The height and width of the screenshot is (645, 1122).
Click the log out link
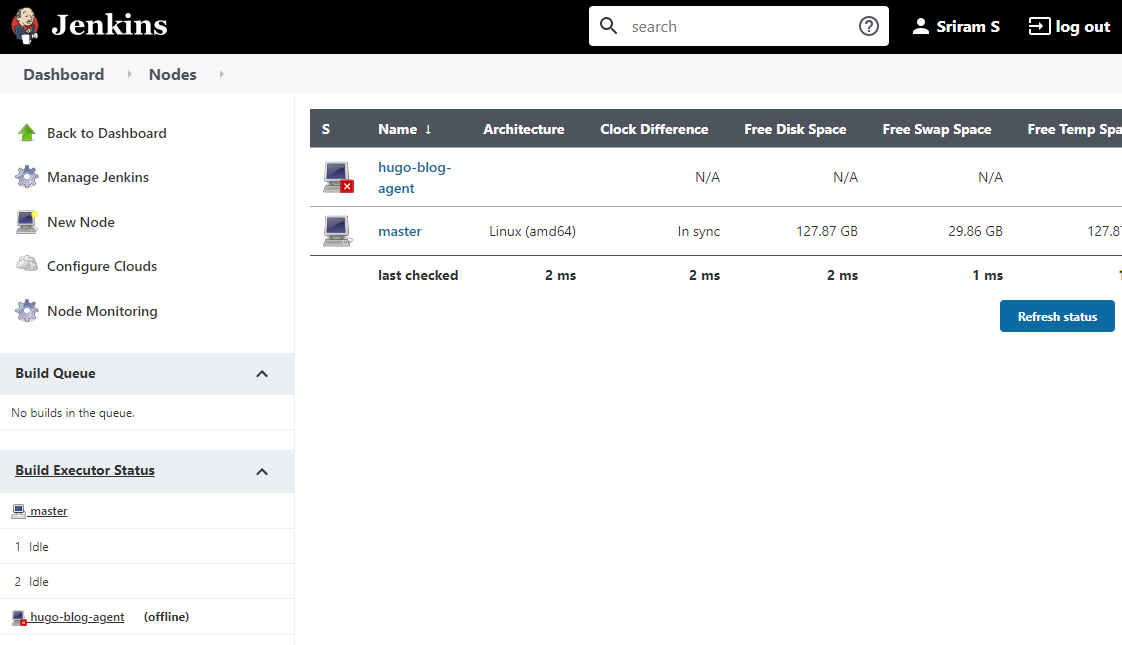(x=1069, y=26)
